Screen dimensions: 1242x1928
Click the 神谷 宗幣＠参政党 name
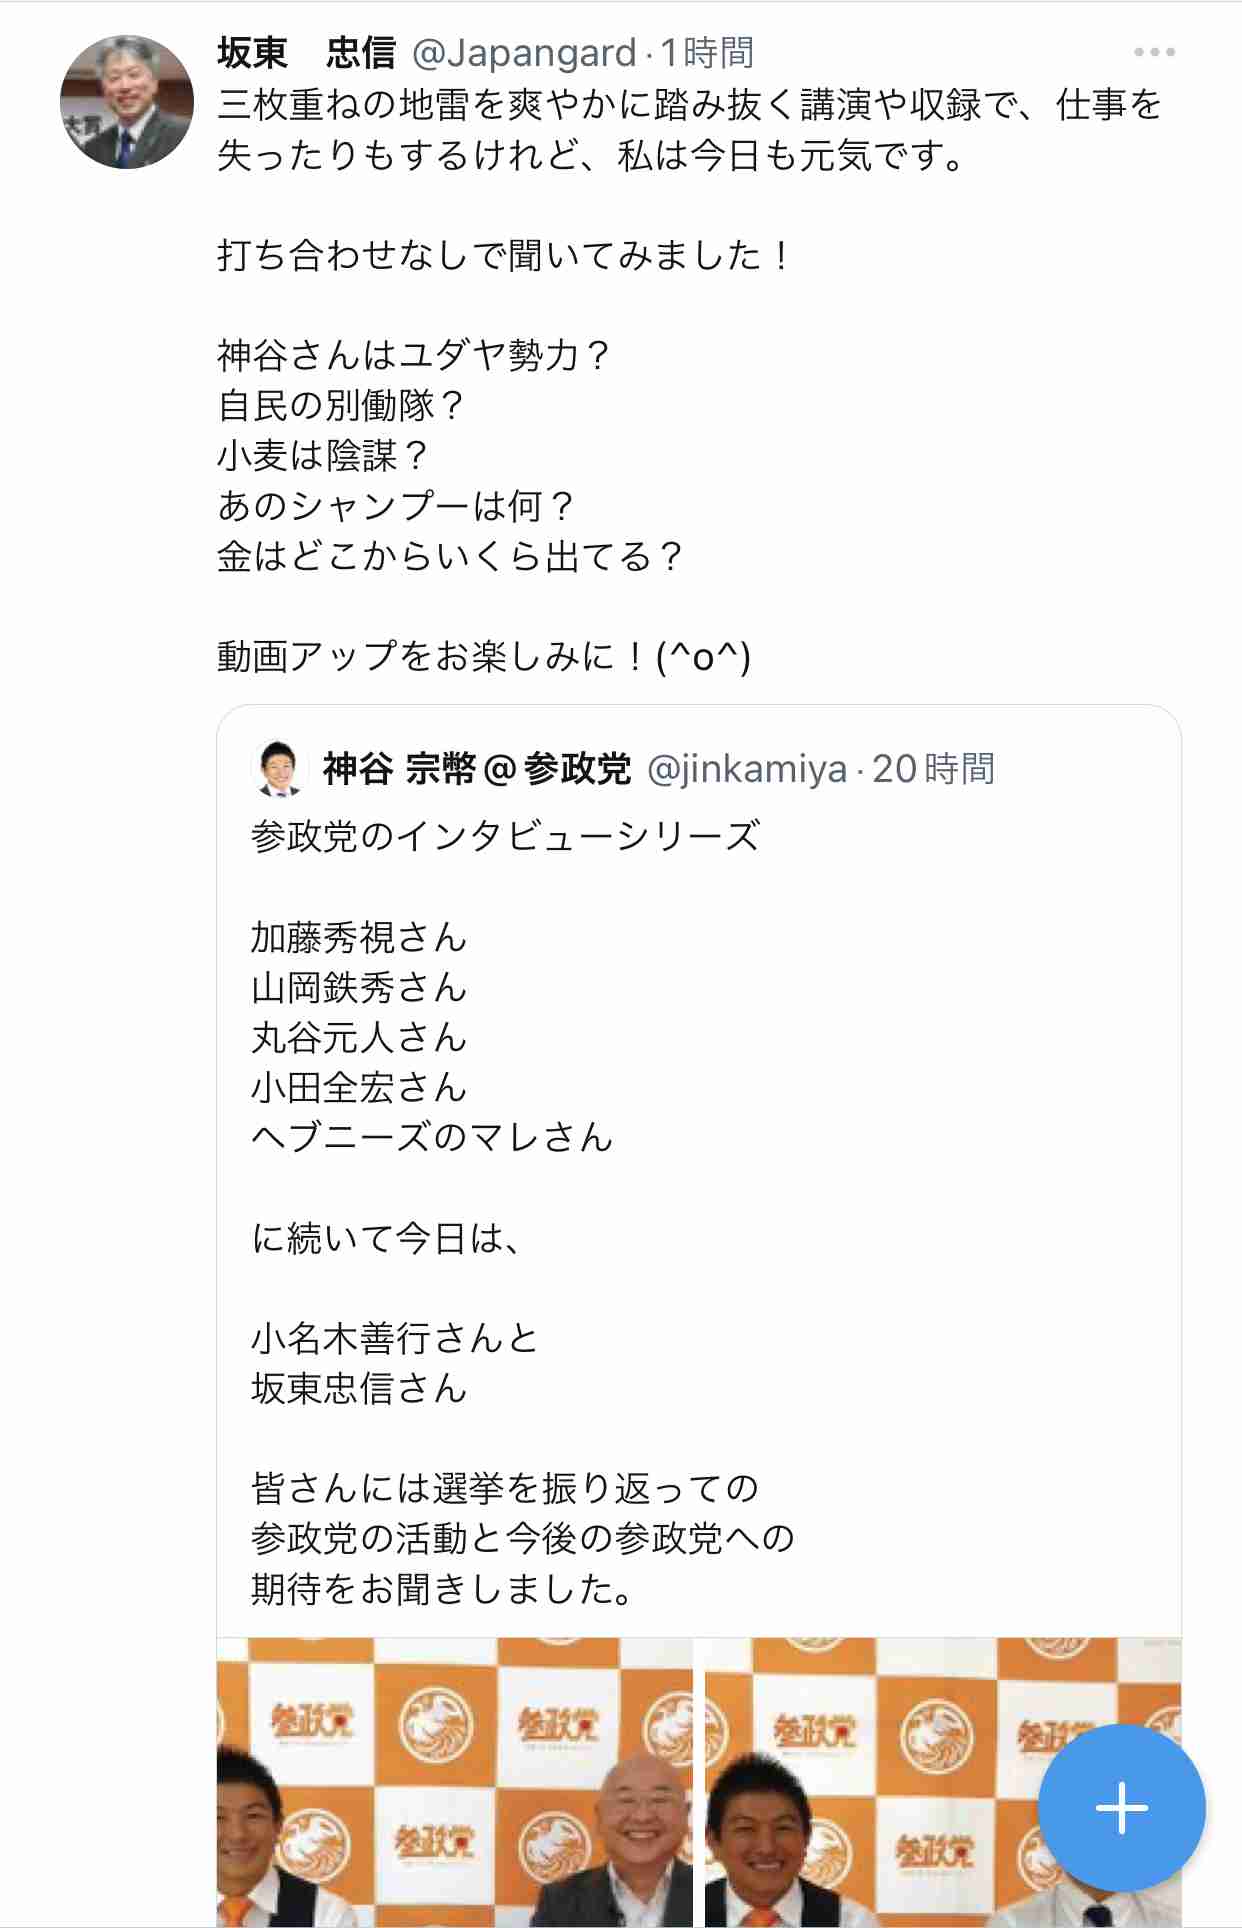(477, 770)
